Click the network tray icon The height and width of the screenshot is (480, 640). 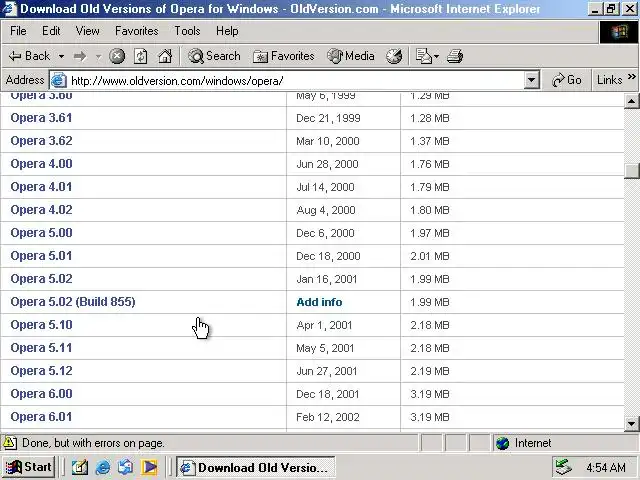pos(564,467)
